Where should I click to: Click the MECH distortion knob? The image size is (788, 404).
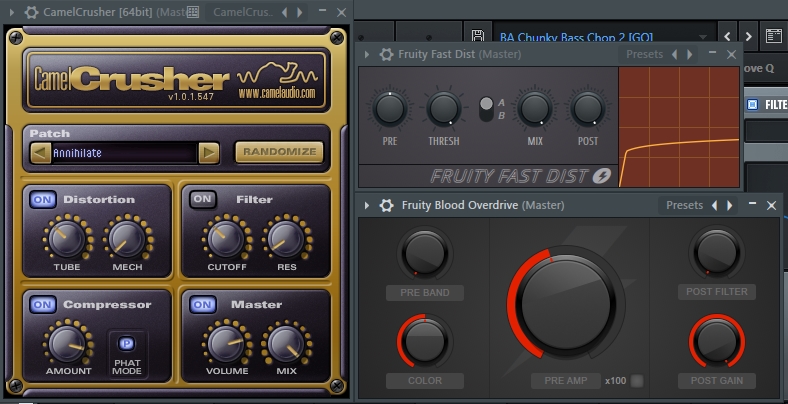point(127,239)
